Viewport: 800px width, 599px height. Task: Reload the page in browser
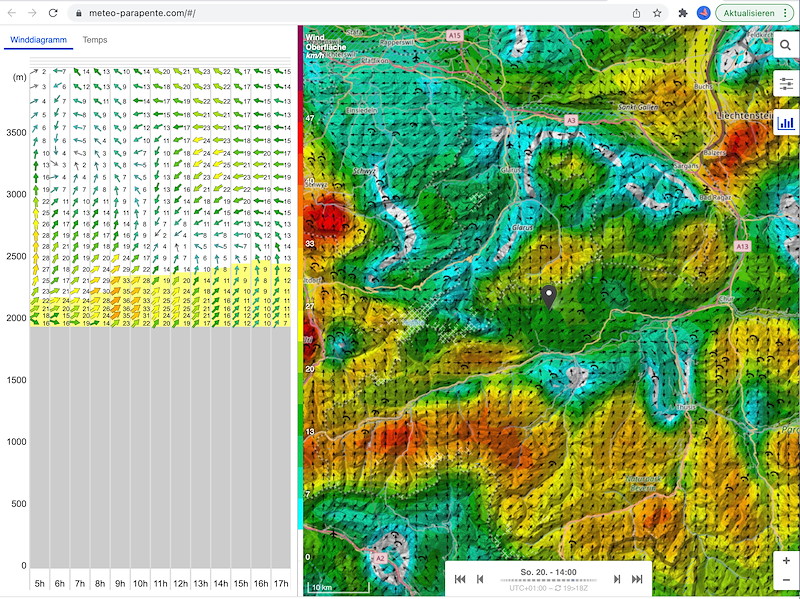tap(53, 13)
